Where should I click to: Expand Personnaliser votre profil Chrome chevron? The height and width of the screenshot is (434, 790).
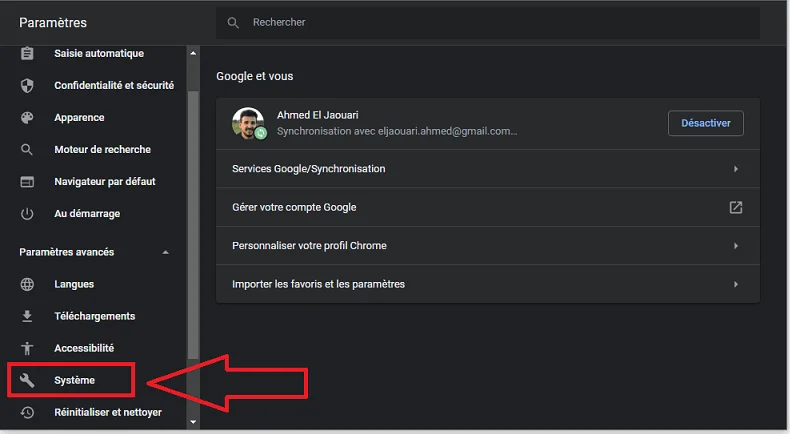pos(736,246)
